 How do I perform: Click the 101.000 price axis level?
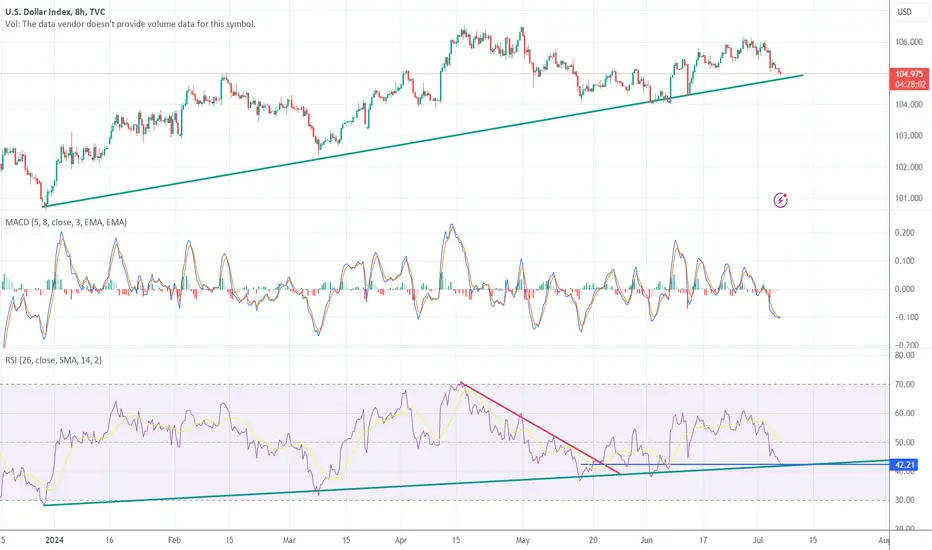pyautogui.click(x=909, y=198)
